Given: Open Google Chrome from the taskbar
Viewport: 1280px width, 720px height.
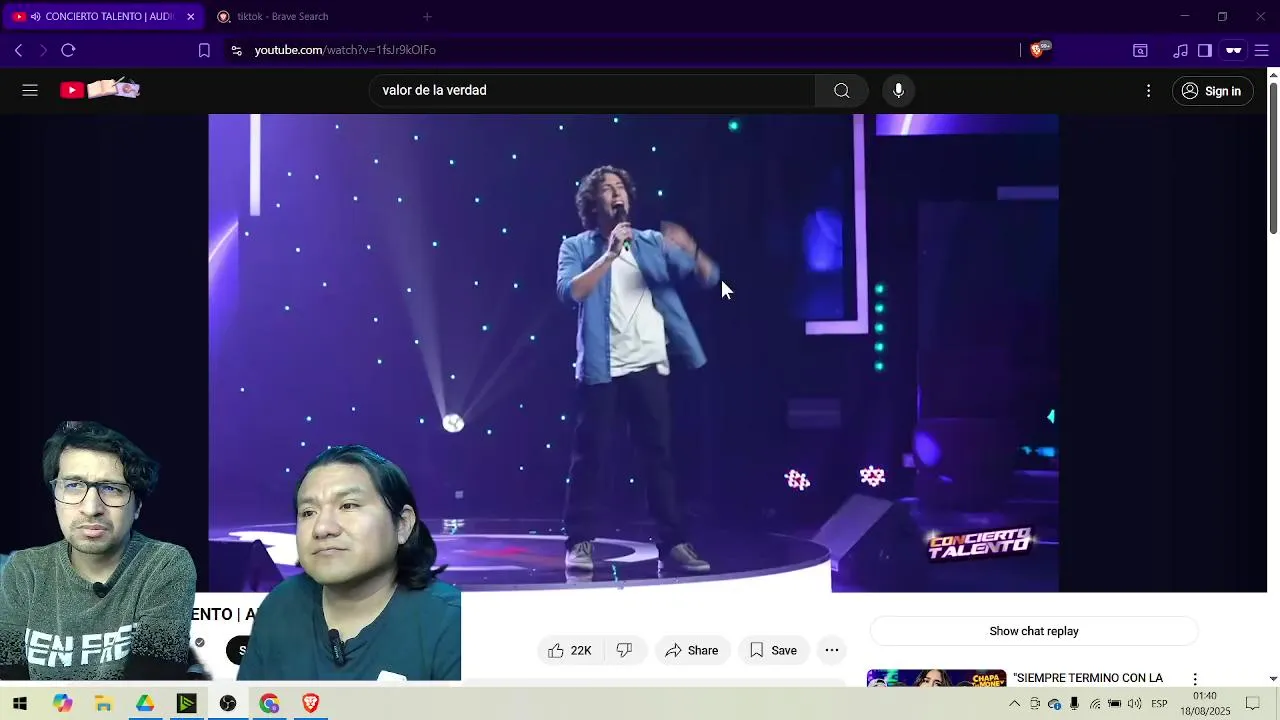Looking at the screenshot, I should click(269, 704).
